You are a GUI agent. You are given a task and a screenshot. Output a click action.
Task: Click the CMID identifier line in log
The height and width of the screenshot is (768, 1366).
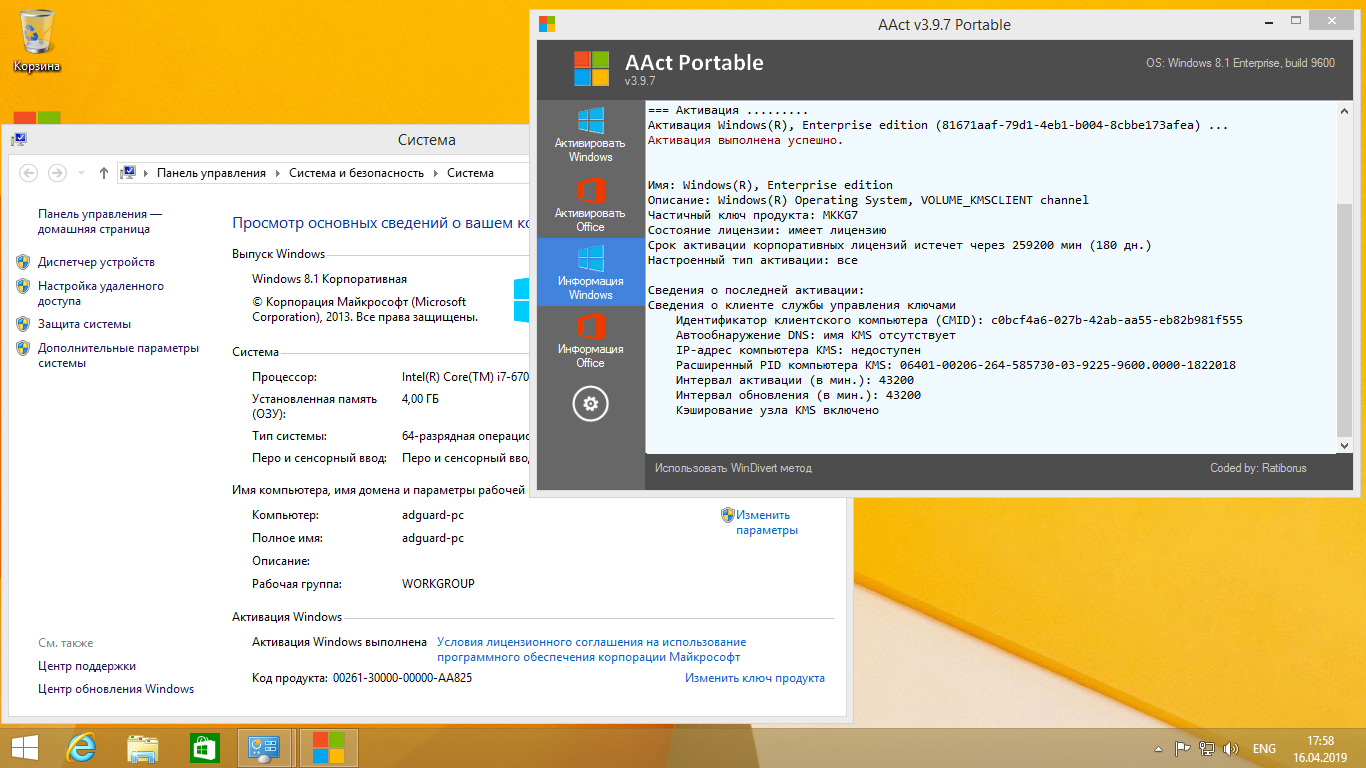coord(959,320)
